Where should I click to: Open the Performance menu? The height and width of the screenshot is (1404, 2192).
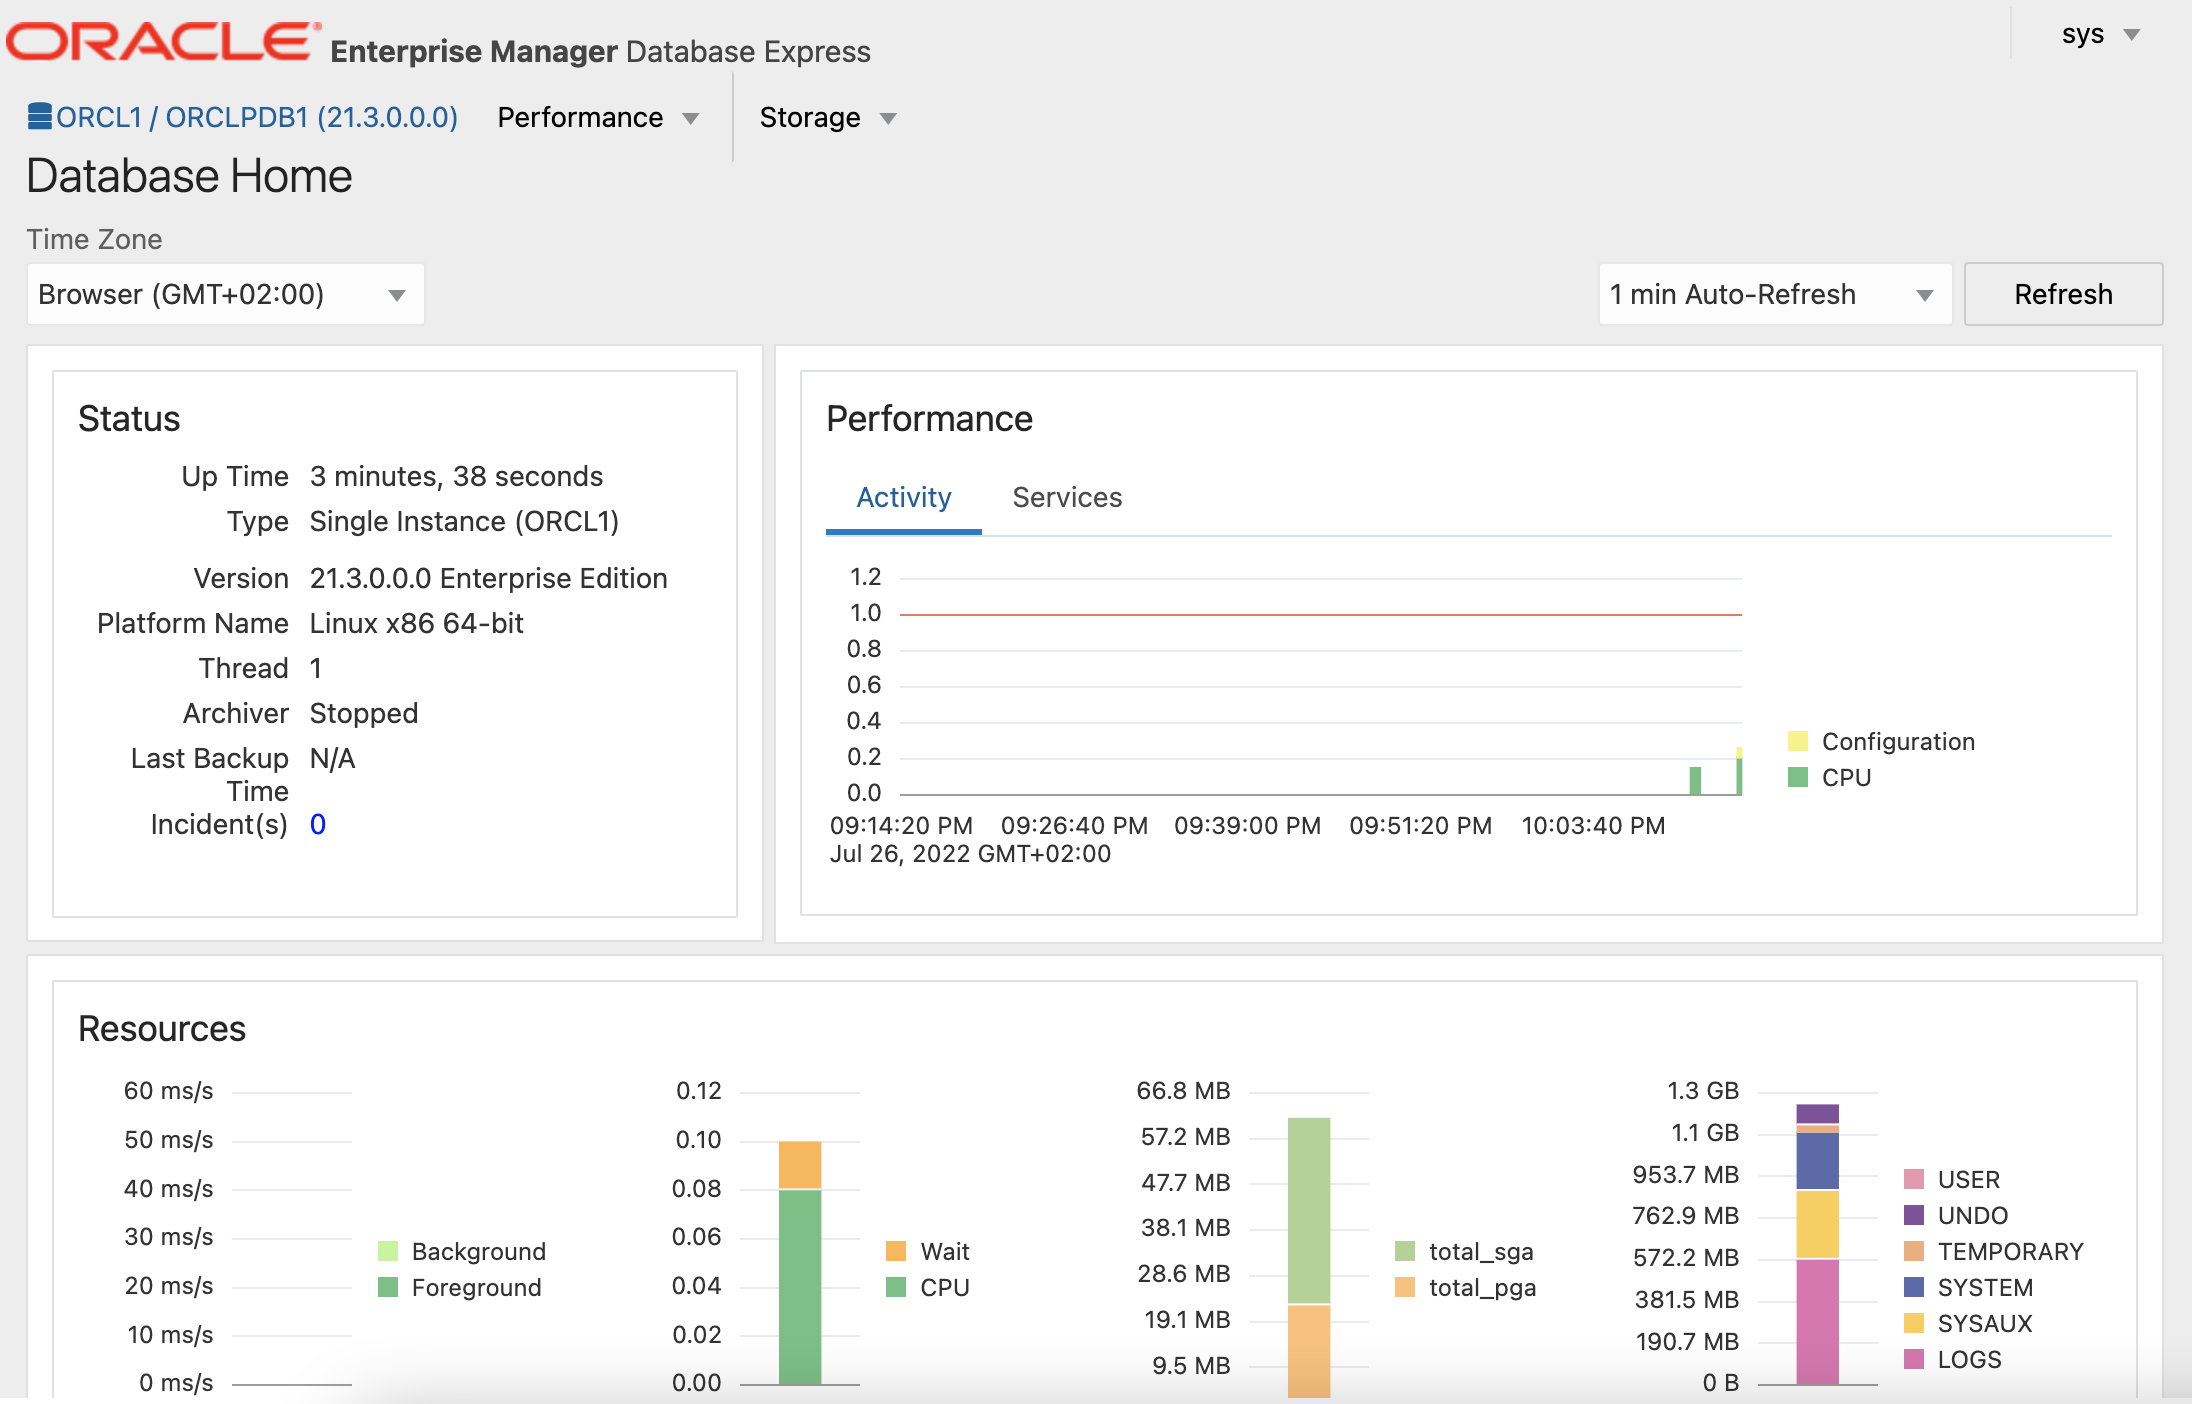click(598, 118)
